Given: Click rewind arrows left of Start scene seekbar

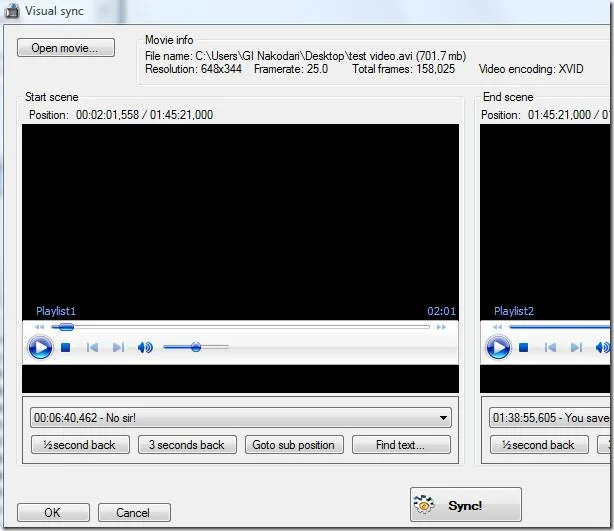Looking at the screenshot, I should (39, 327).
